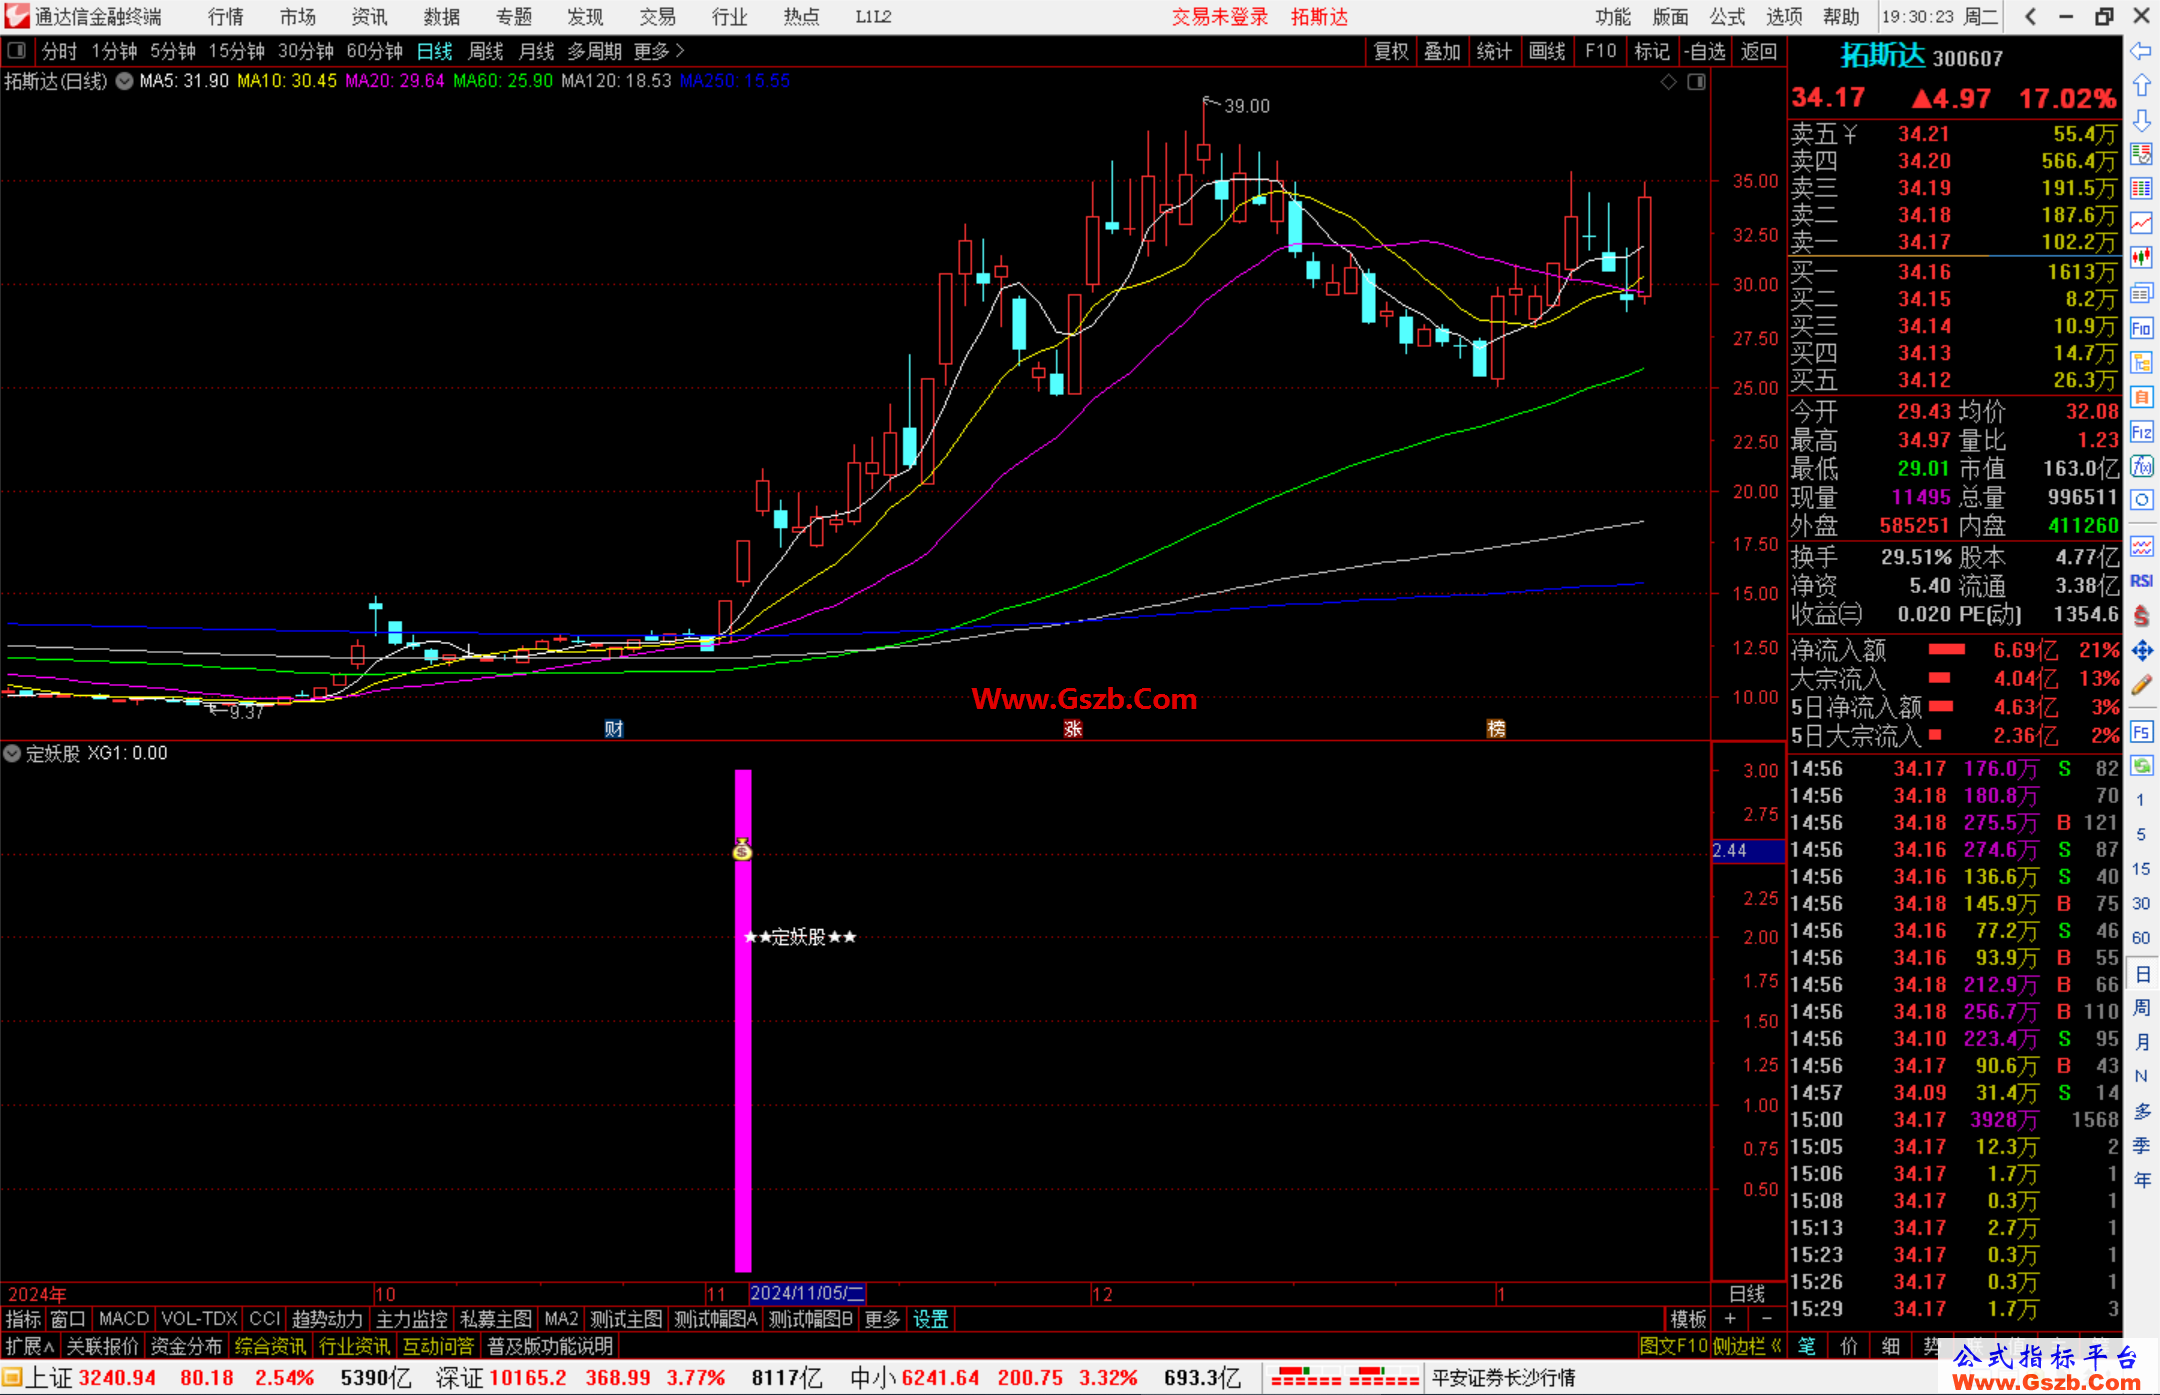This screenshot has width=2160, height=1395.
Task: Switch to 月 period in right sidebar
Action: [2142, 1042]
